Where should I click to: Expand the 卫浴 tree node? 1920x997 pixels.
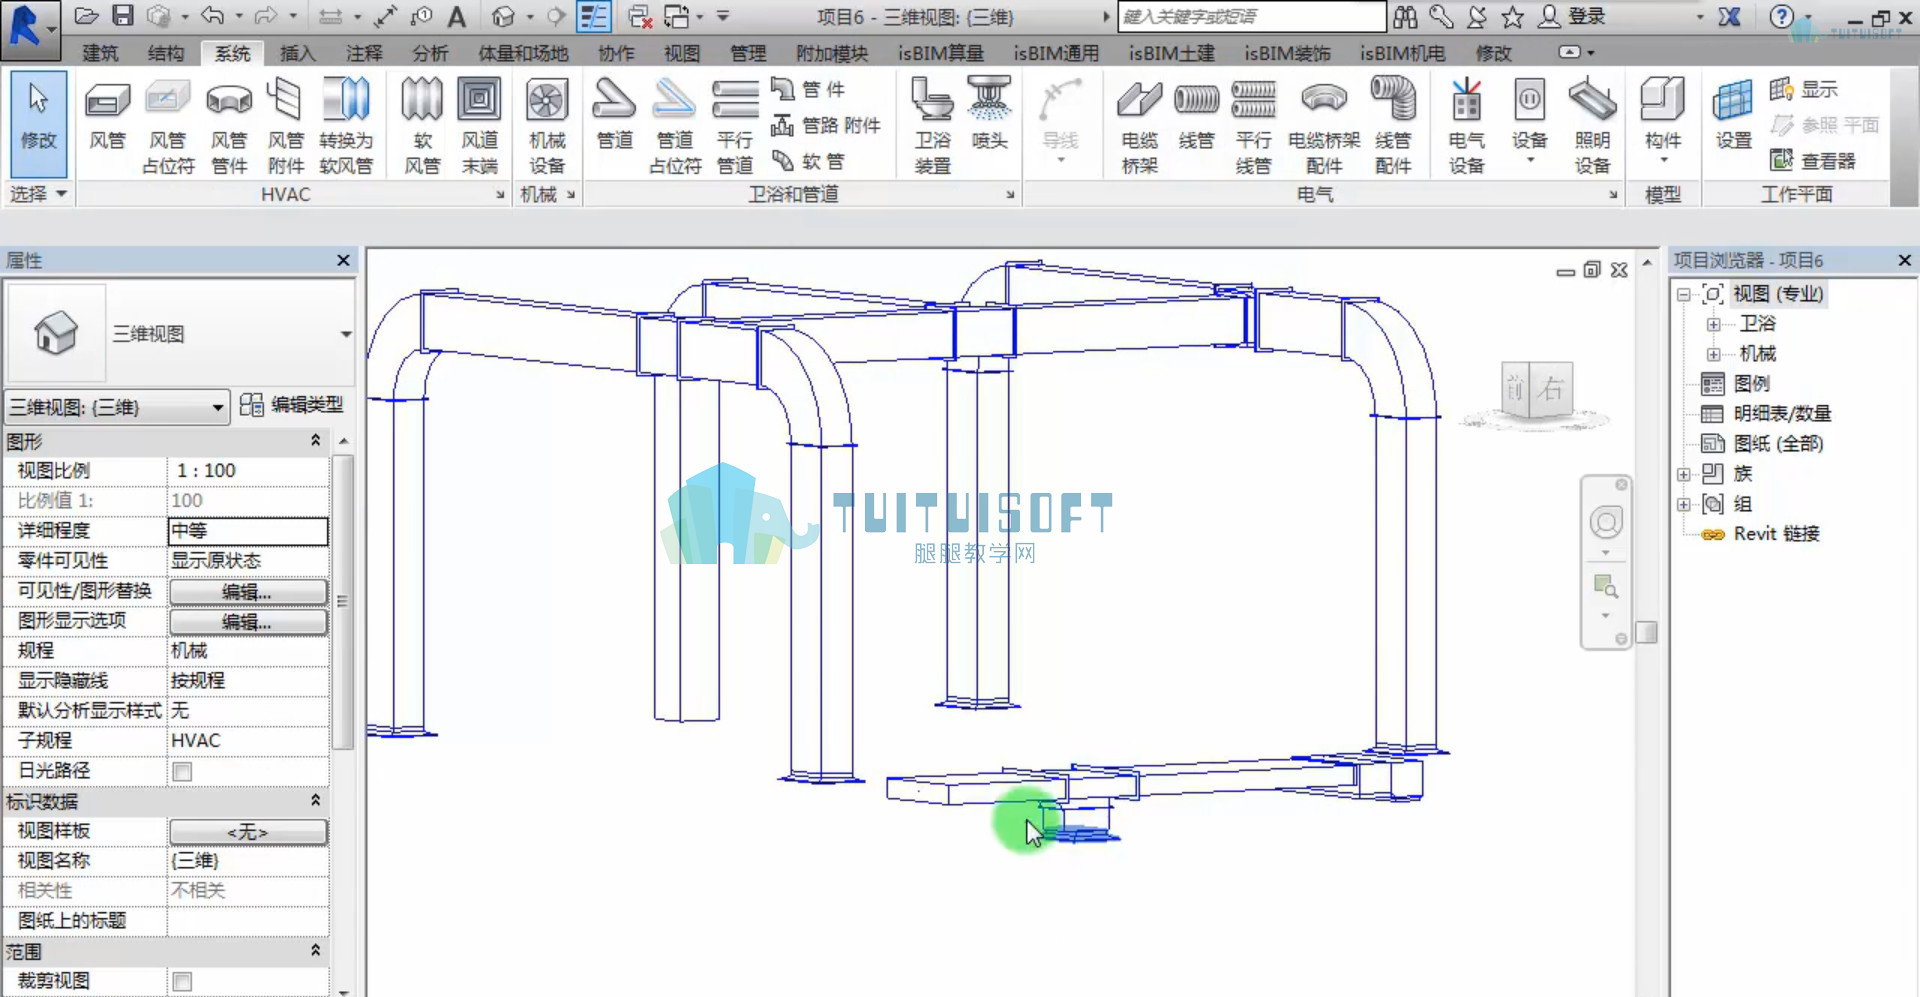(1713, 324)
